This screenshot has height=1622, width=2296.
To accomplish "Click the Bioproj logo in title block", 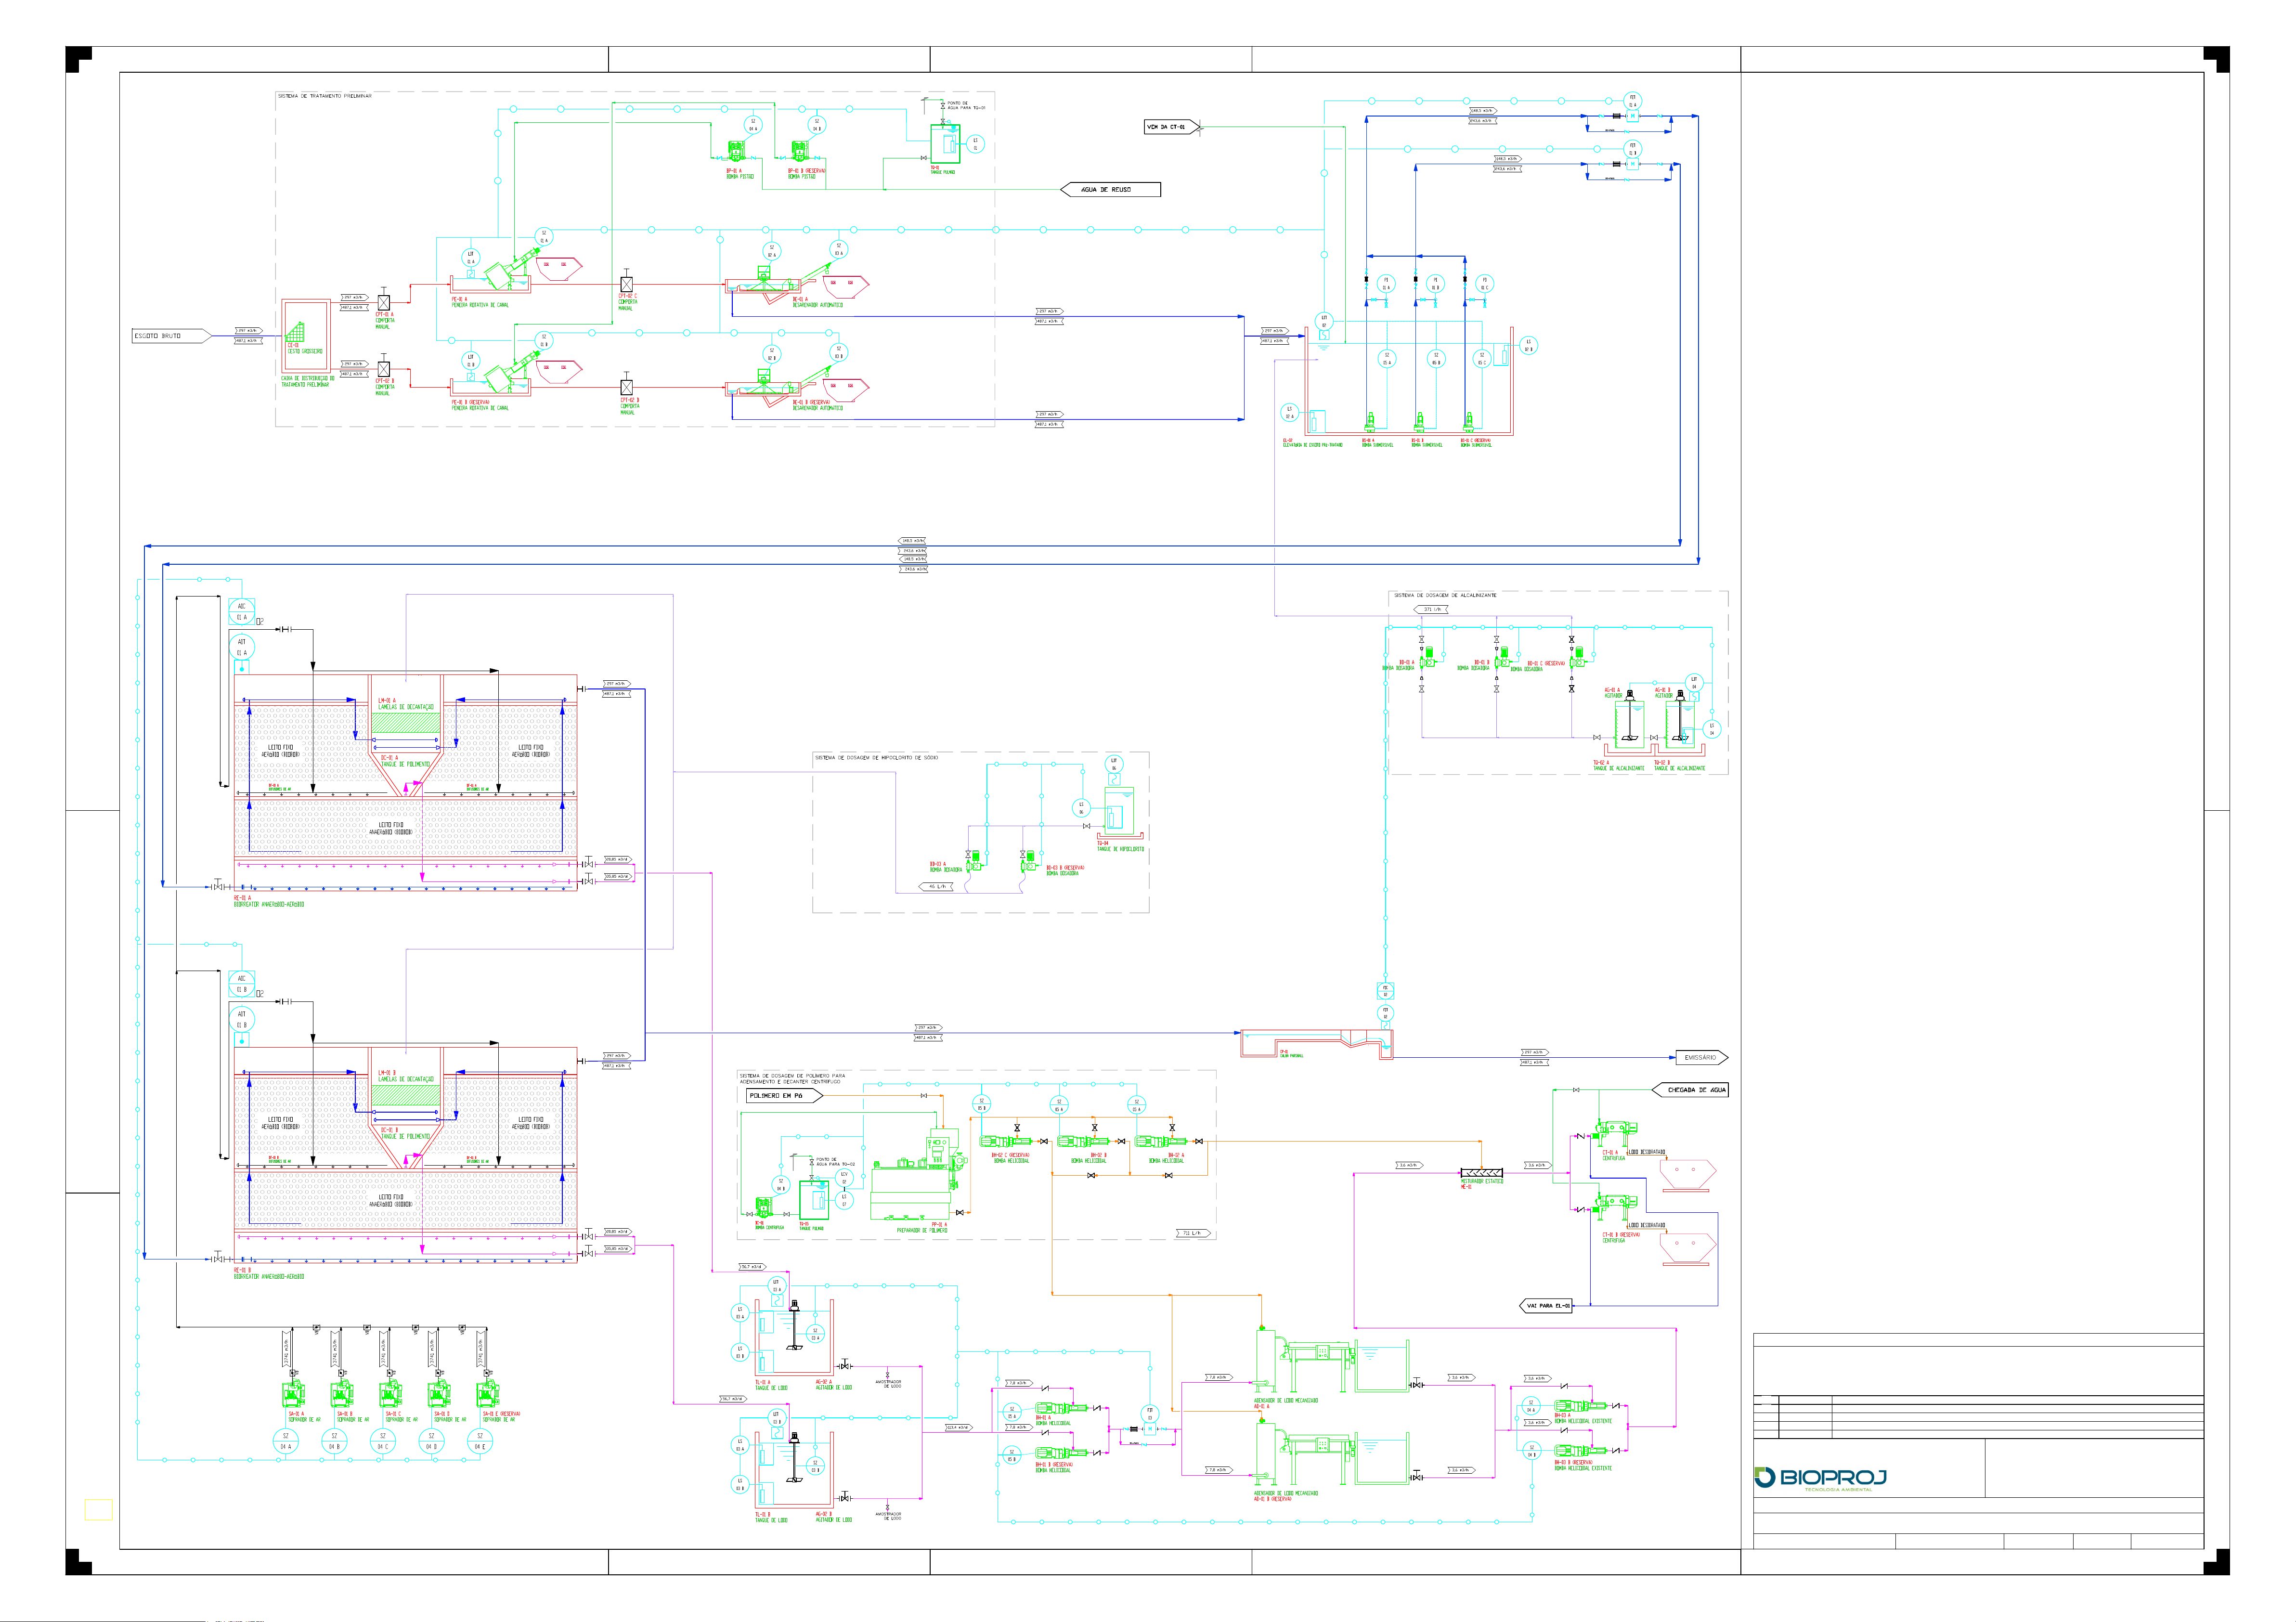I will pos(1820,1478).
